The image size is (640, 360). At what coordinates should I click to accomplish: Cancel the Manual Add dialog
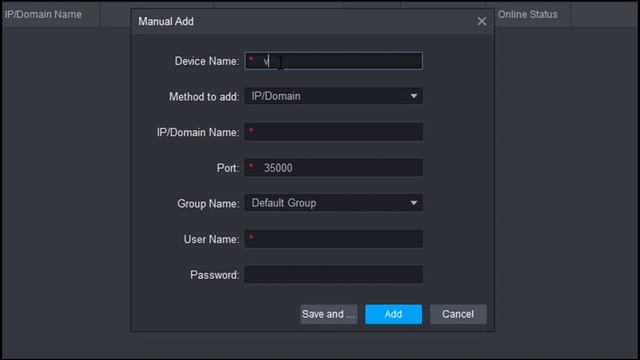(x=458, y=314)
